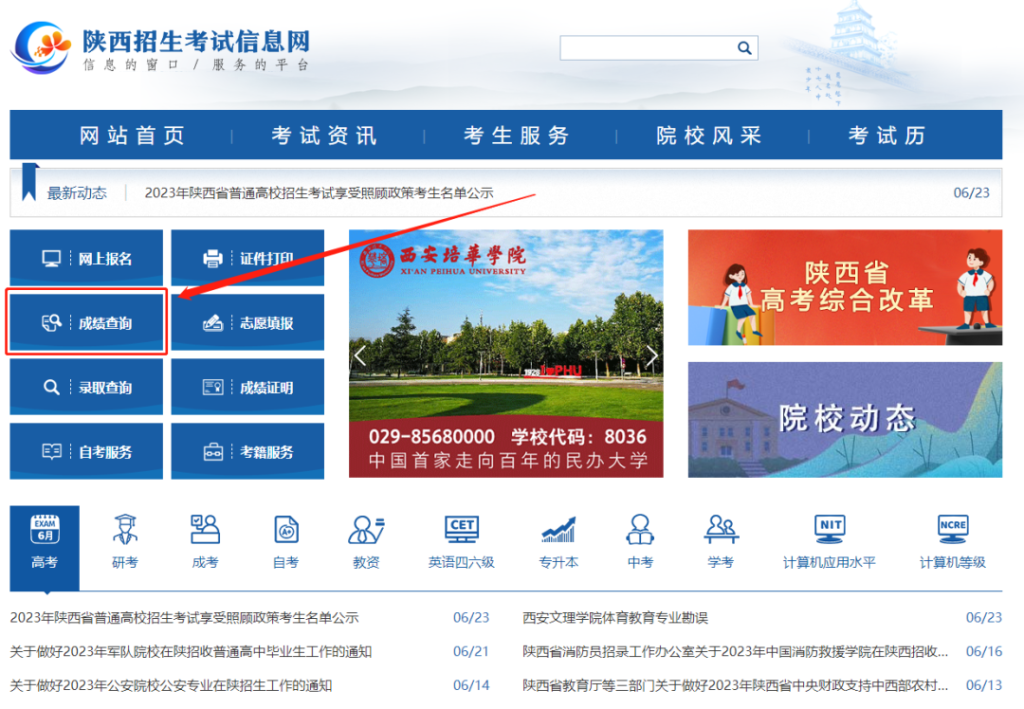Advance carousel with right arrow
The width and height of the screenshot is (1024, 709).
[651, 356]
